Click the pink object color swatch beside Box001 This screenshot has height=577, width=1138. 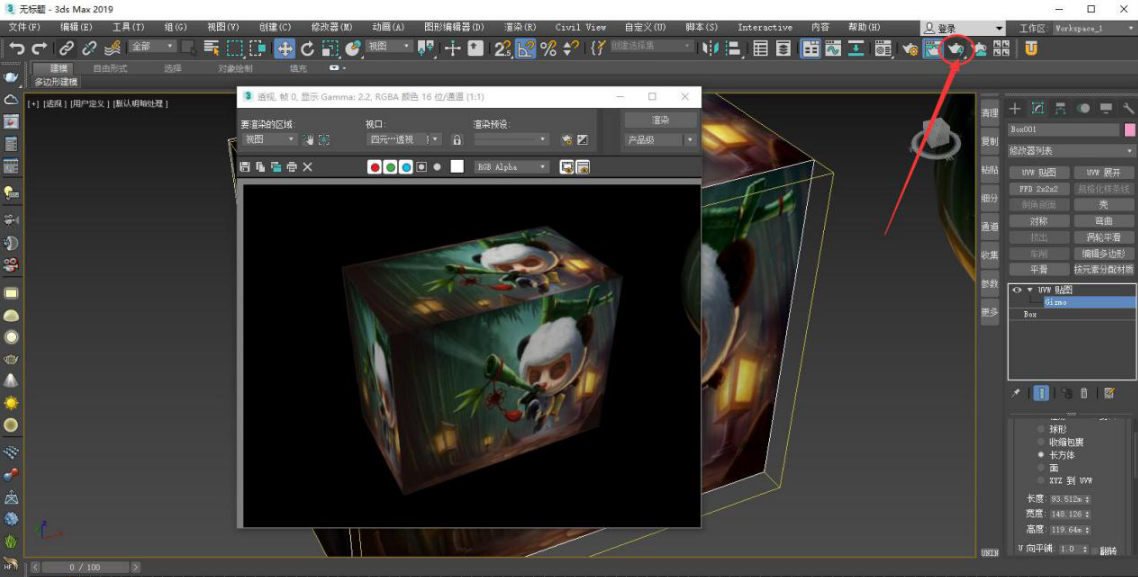1129,130
